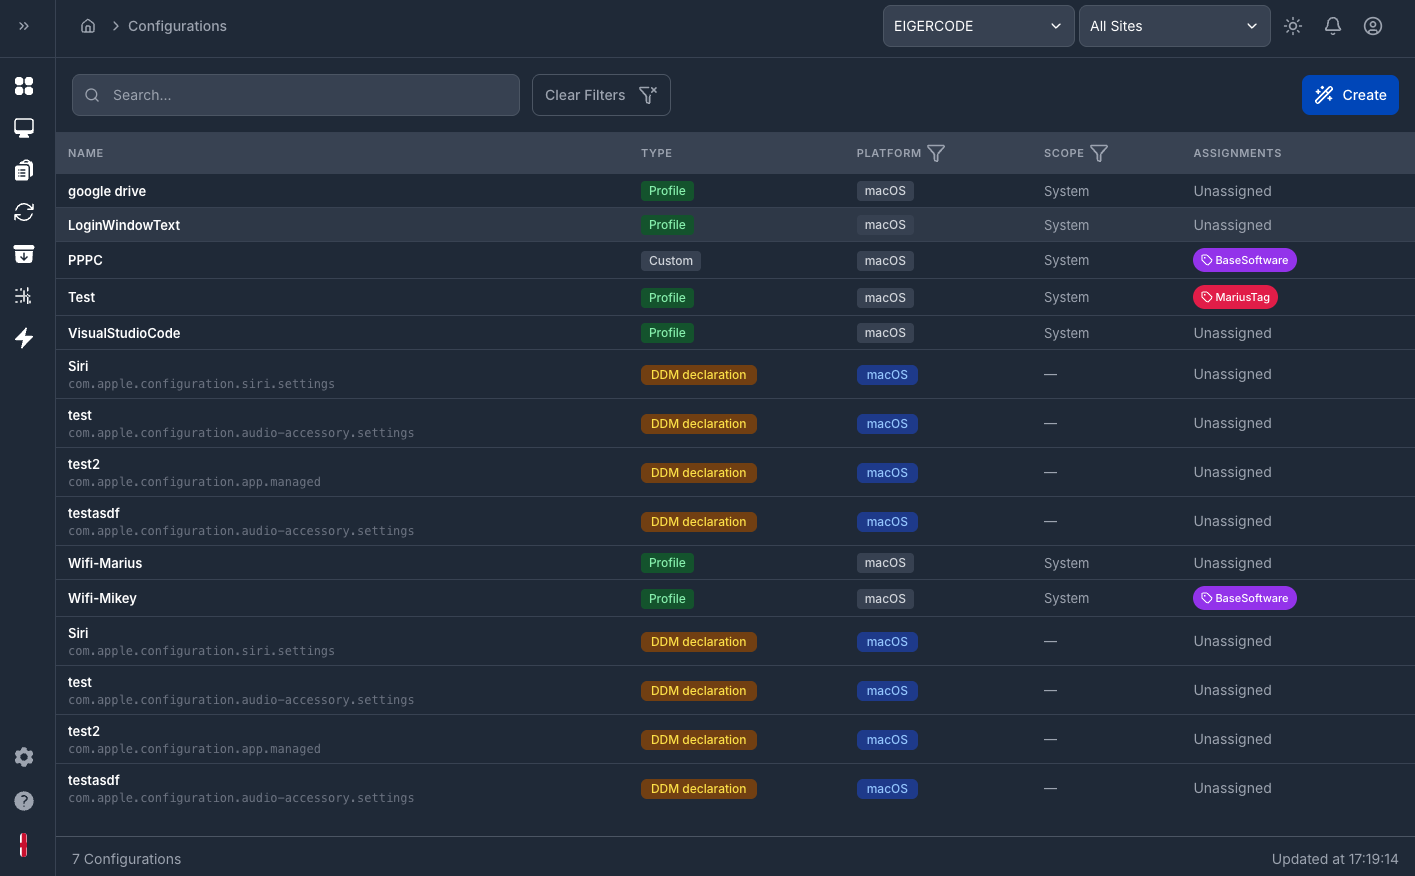This screenshot has width=1415, height=876.
Task: Click the Profile badge in VisualStudioCode row
Action: (667, 333)
